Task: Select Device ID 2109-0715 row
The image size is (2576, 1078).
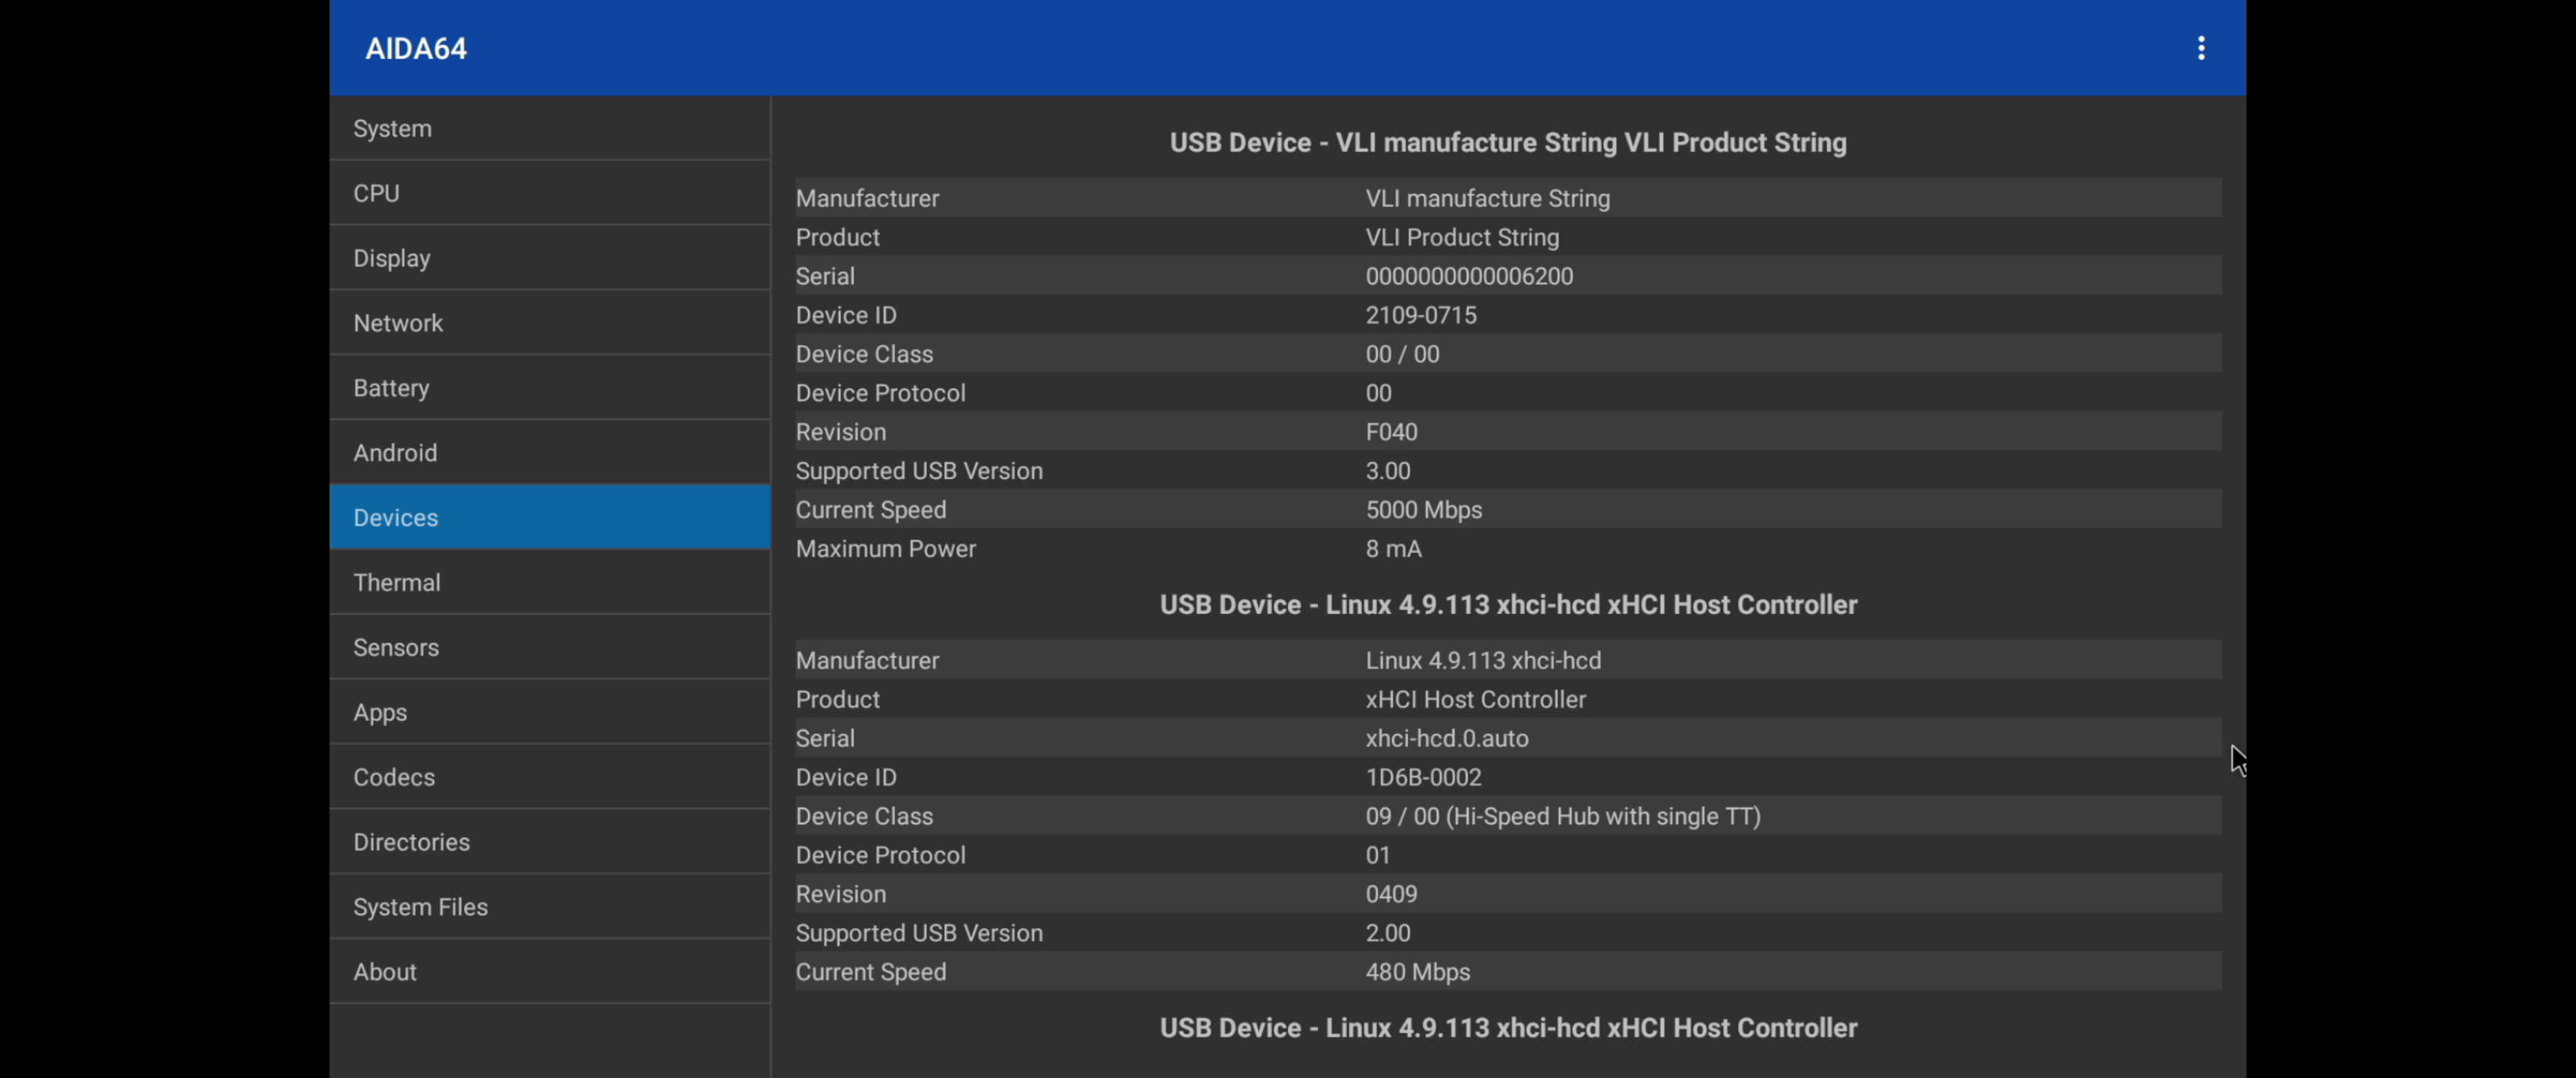Action: (1420, 315)
